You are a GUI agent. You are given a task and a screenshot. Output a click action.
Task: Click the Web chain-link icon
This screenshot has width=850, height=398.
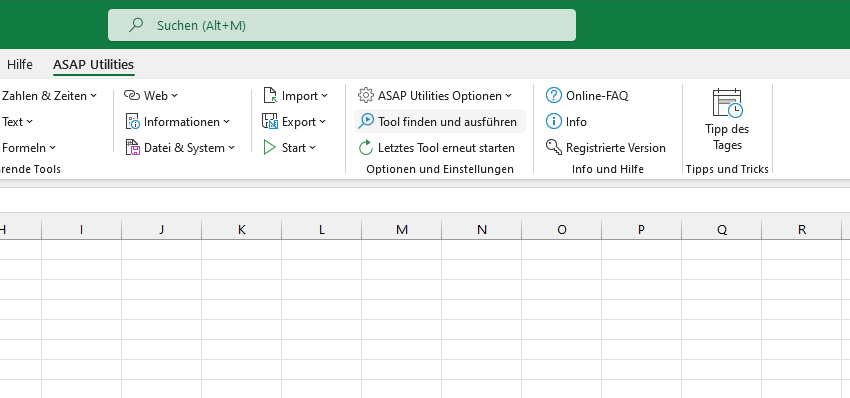(x=132, y=95)
